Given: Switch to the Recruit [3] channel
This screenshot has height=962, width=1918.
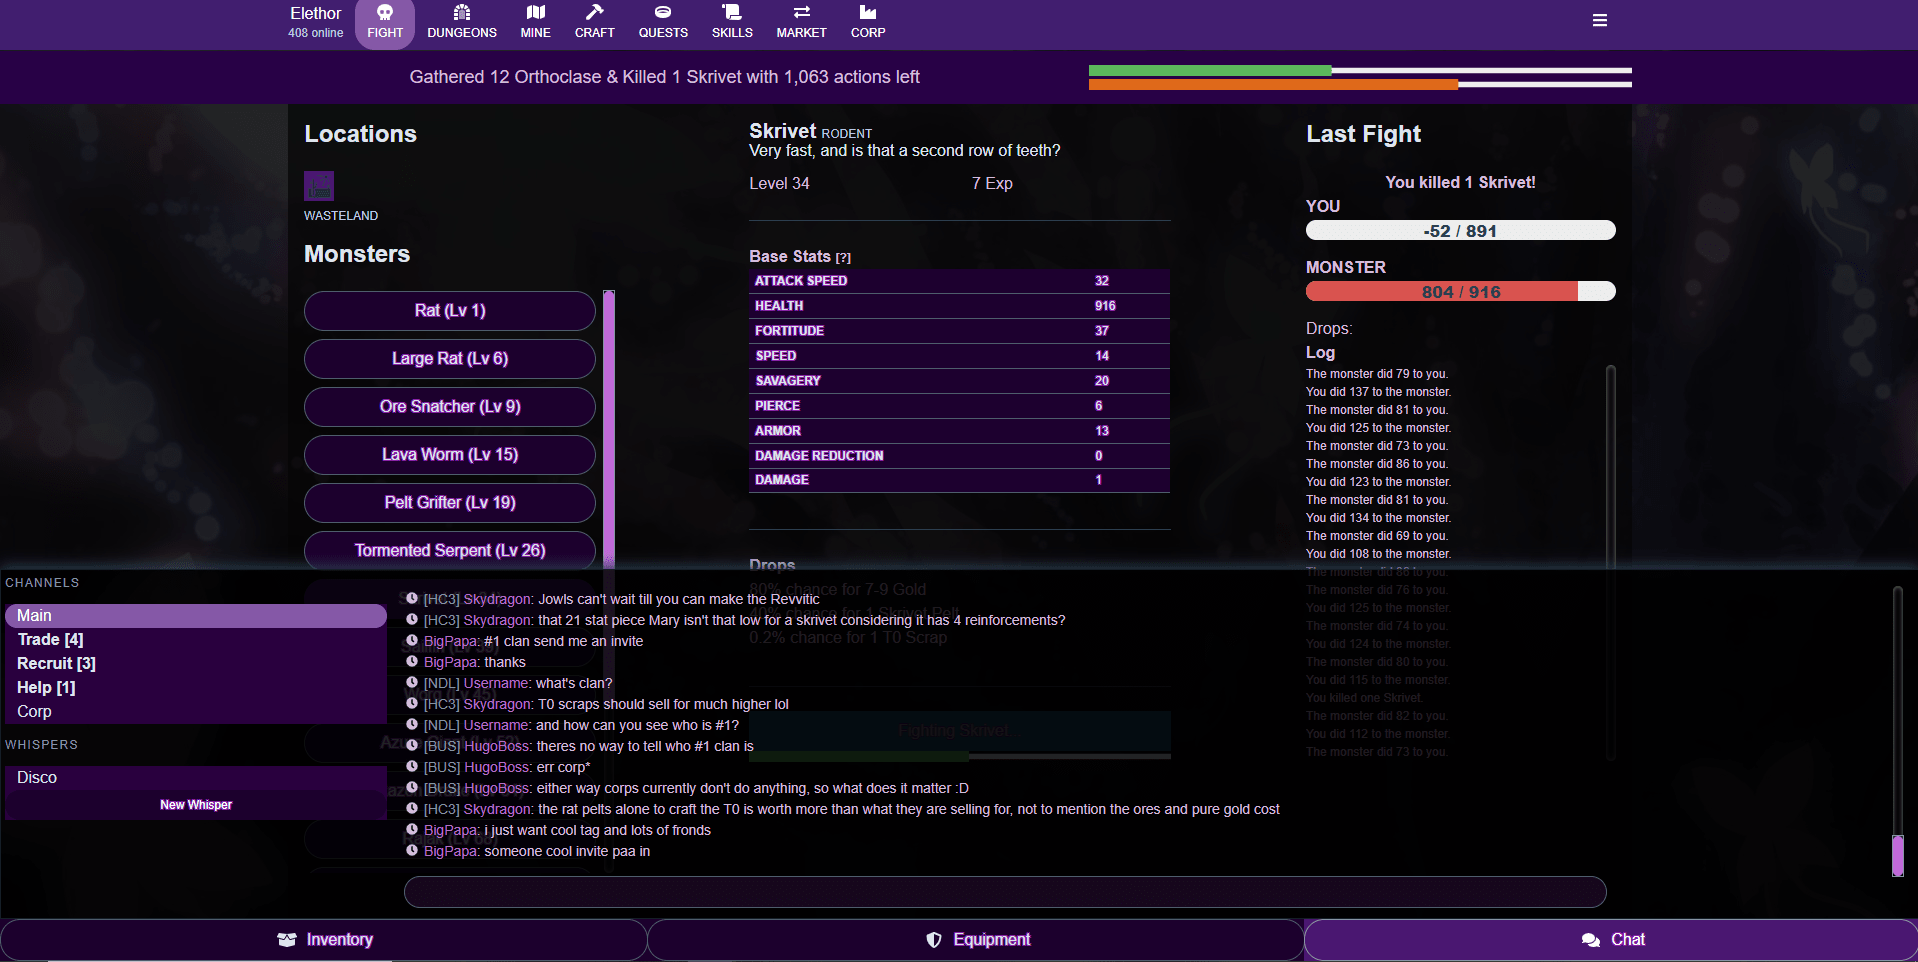Looking at the screenshot, I should pyautogui.click(x=56, y=664).
